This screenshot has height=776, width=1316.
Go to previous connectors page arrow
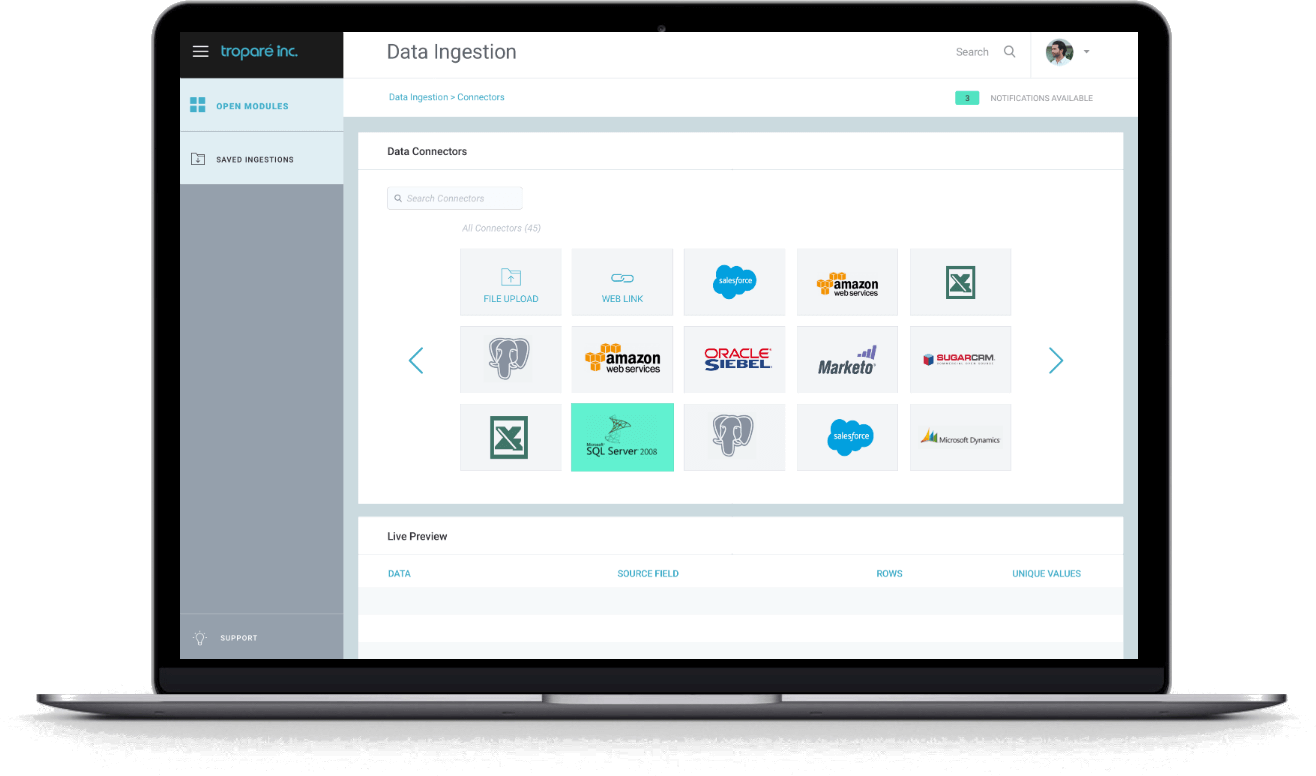(416, 360)
